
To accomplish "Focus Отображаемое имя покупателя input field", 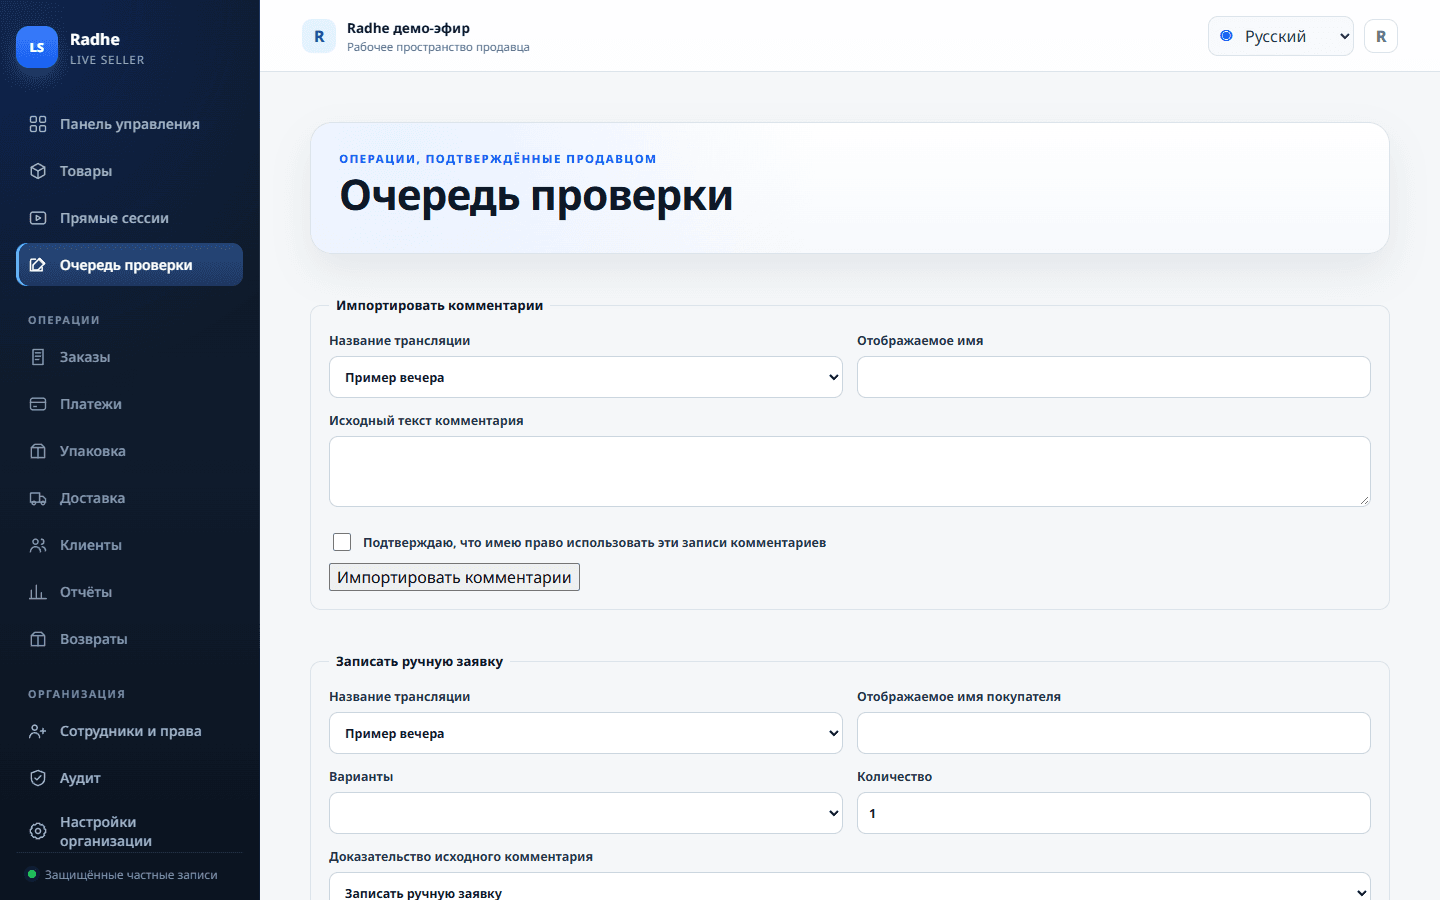I will [x=1114, y=733].
